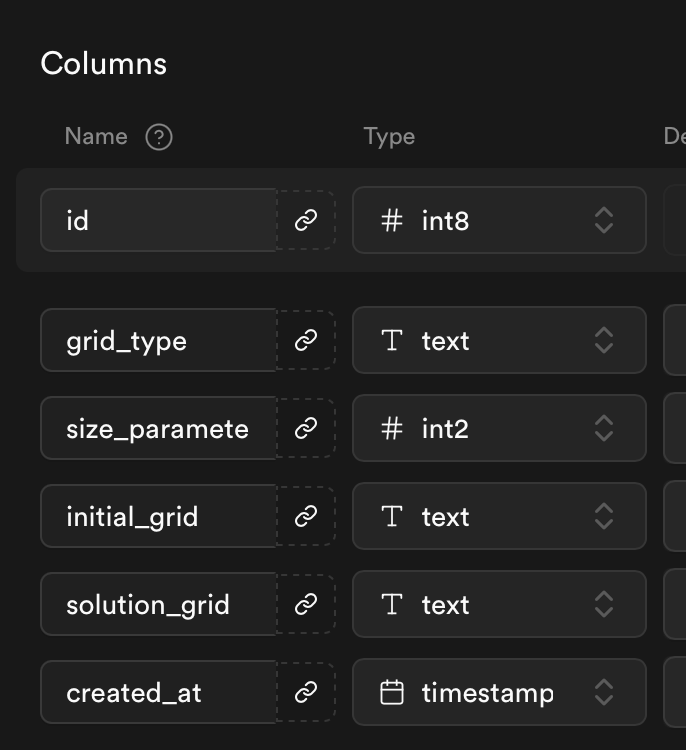Image resolution: width=686 pixels, height=750 pixels.
Task: Click the default value field for grid_type
Action: (x=676, y=341)
